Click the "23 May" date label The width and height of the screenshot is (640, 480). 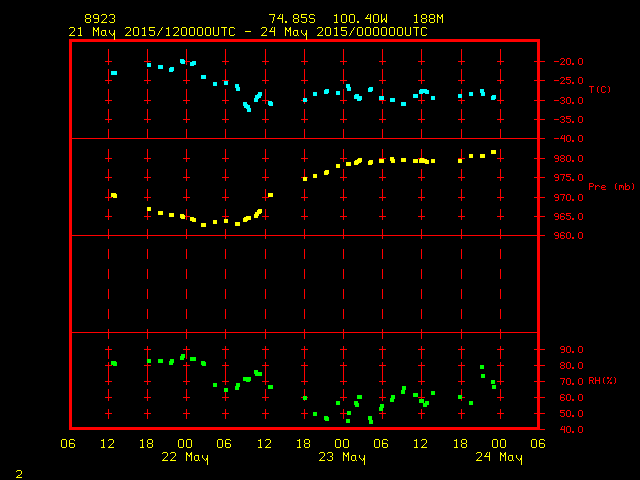342,457
